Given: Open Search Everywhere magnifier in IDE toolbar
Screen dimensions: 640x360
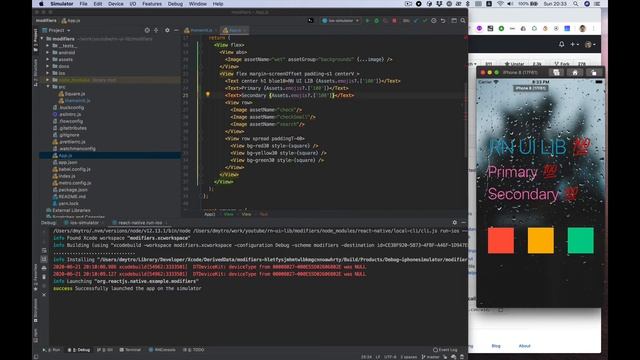Looking at the screenshot, I should (x=463, y=20).
